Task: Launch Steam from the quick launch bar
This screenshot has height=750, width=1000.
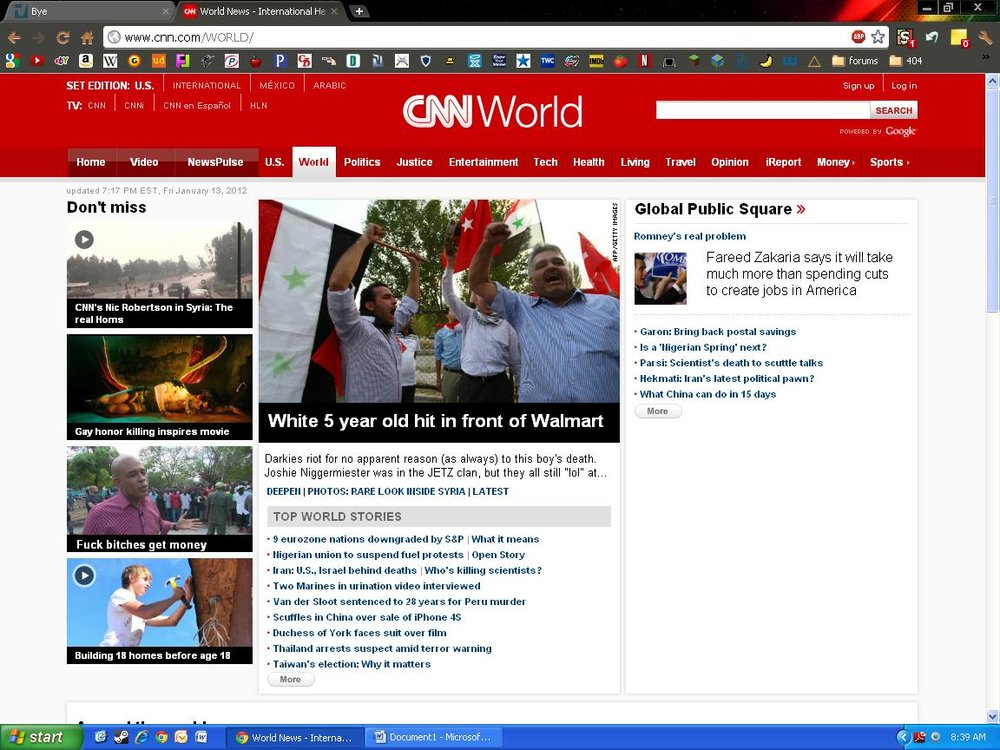Action: click(x=121, y=737)
